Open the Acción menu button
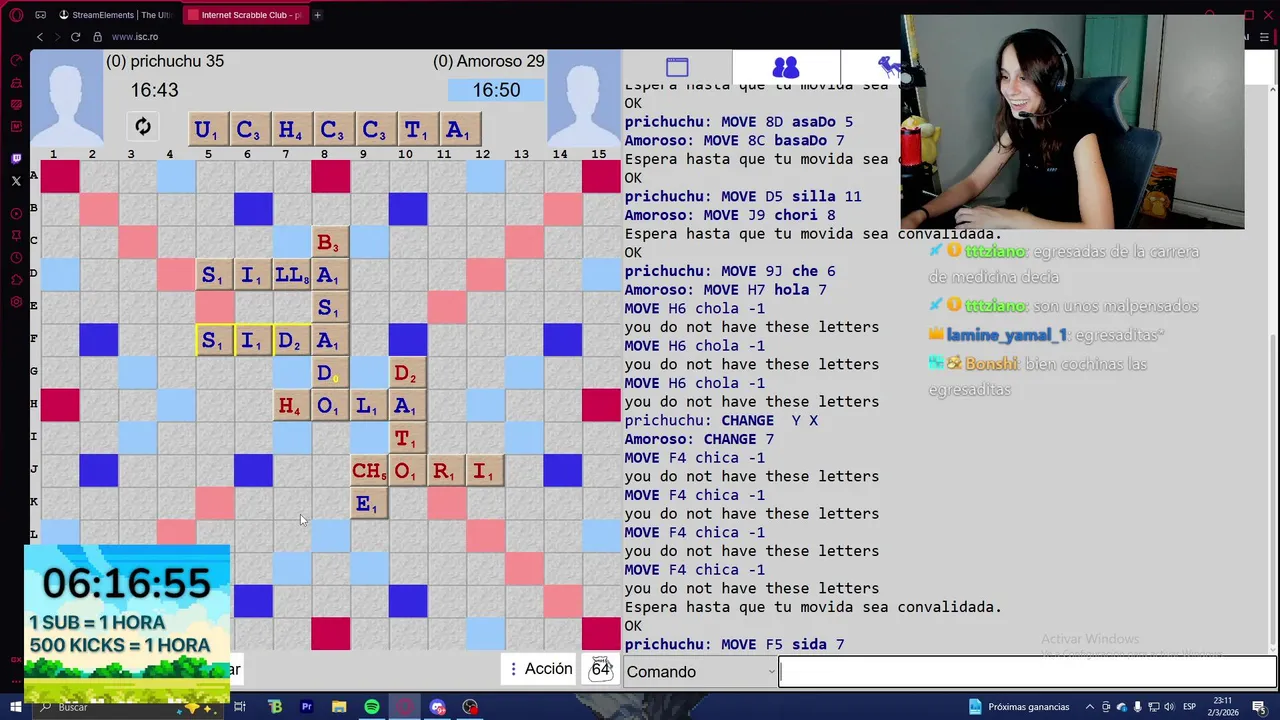 point(540,669)
